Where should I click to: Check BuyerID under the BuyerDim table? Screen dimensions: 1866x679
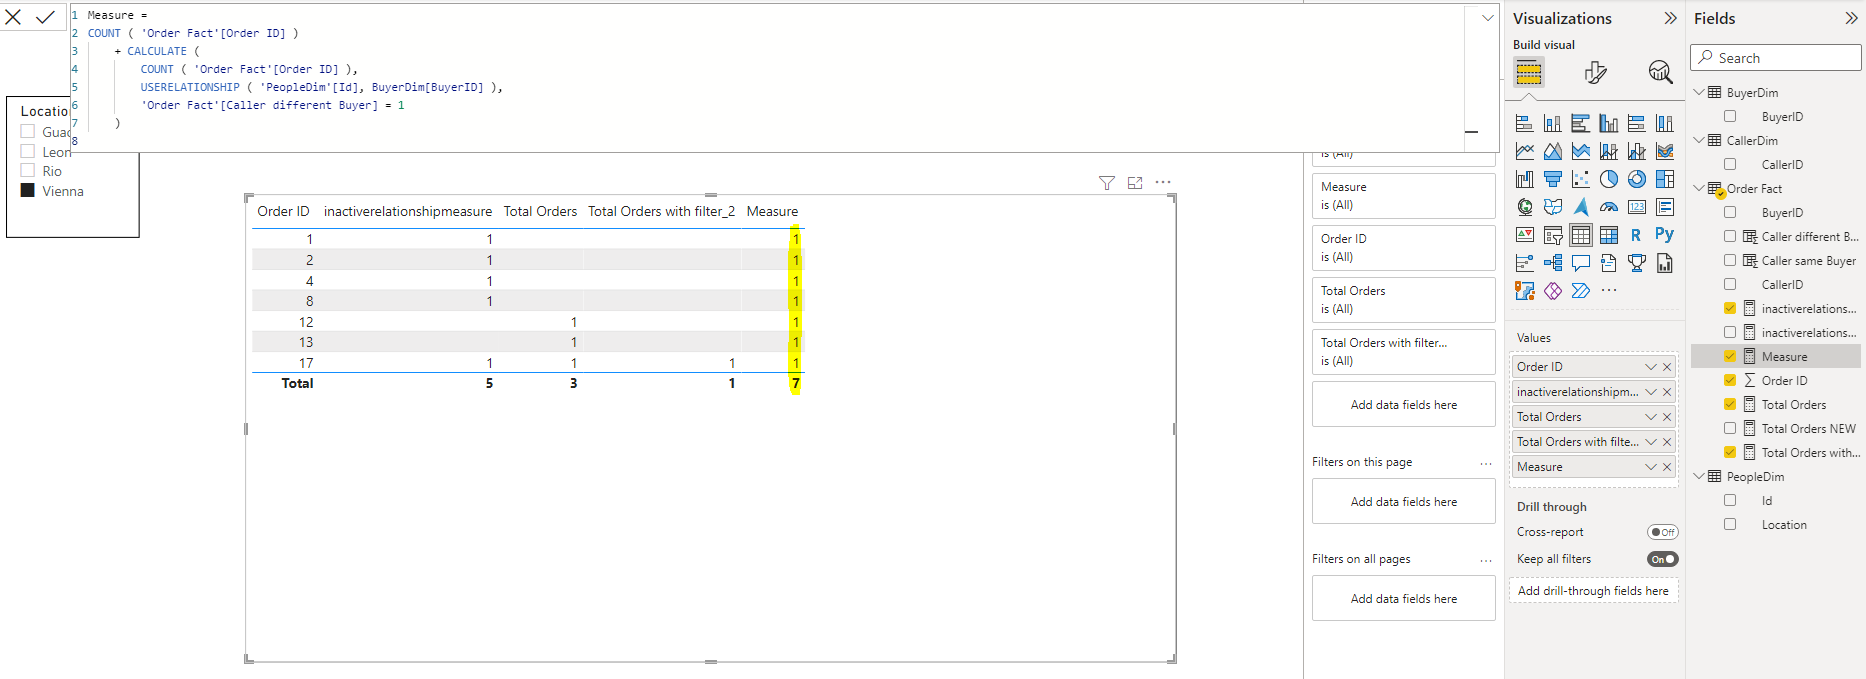pos(1730,116)
